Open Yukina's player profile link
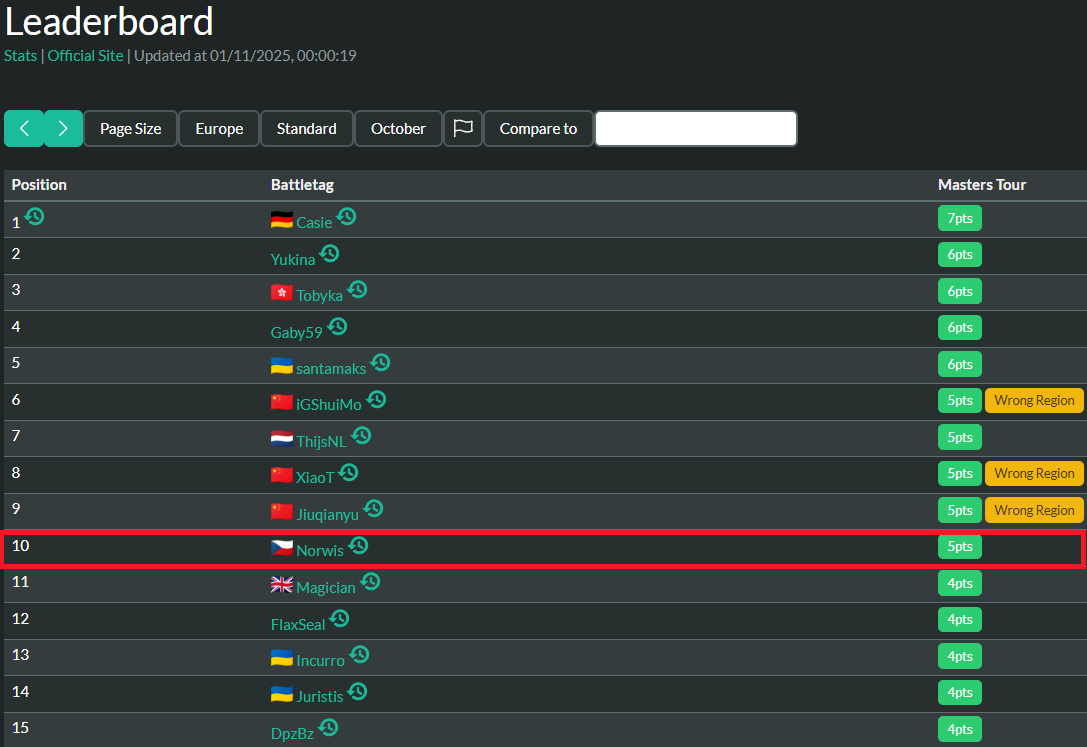This screenshot has height=747, width=1087. 293,259
